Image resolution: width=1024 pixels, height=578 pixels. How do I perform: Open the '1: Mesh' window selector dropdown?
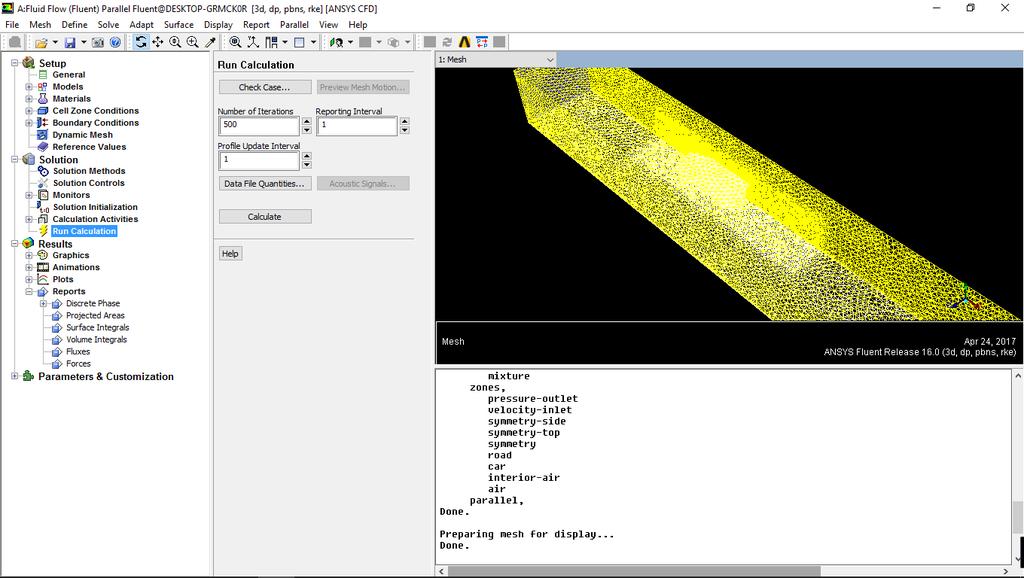click(550, 59)
